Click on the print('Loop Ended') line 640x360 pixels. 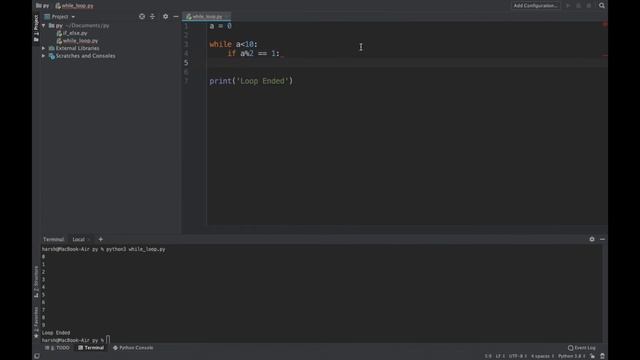[251, 81]
